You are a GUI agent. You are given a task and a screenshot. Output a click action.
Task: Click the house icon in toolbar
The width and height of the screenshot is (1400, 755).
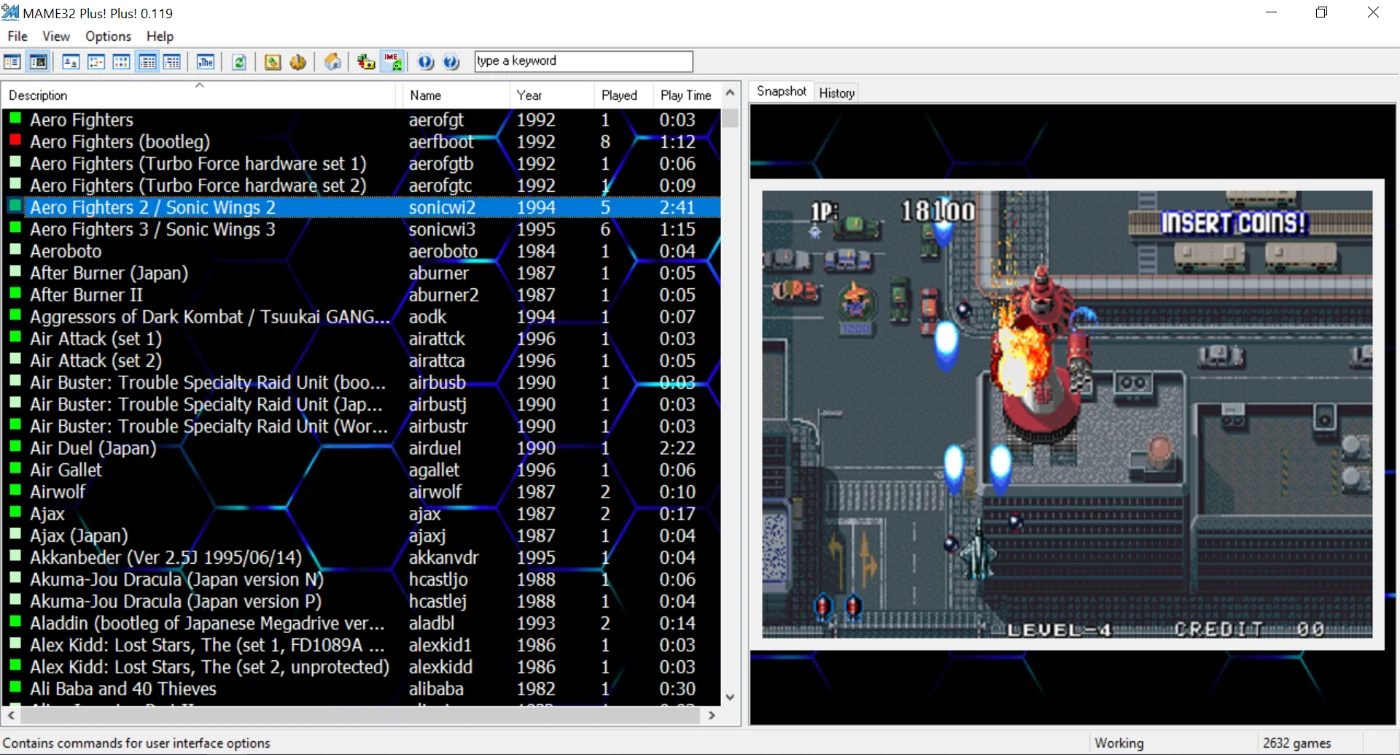(x=332, y=62)
